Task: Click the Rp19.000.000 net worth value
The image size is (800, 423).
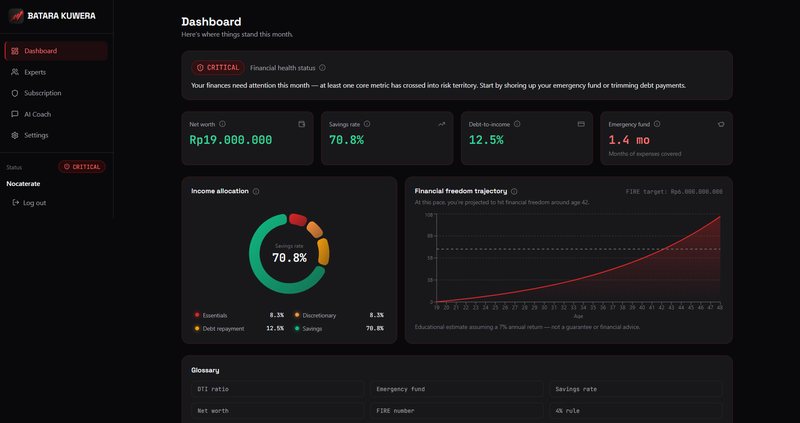Action: coord(231,140)
